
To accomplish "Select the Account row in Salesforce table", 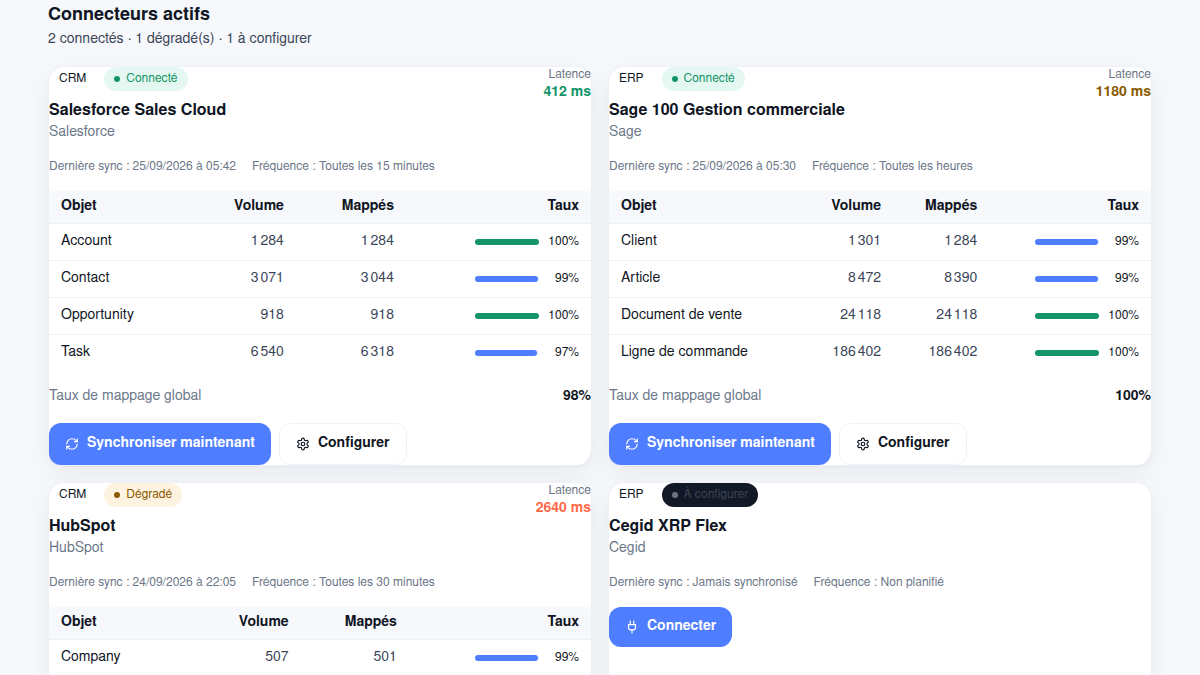I will point(320,241).
